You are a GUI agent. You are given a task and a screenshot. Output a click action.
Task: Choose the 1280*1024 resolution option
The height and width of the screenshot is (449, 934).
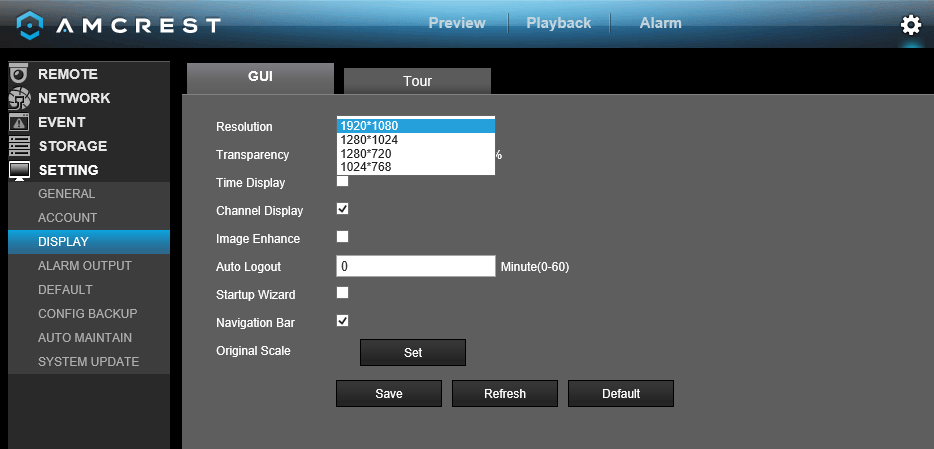pos(416,140)
